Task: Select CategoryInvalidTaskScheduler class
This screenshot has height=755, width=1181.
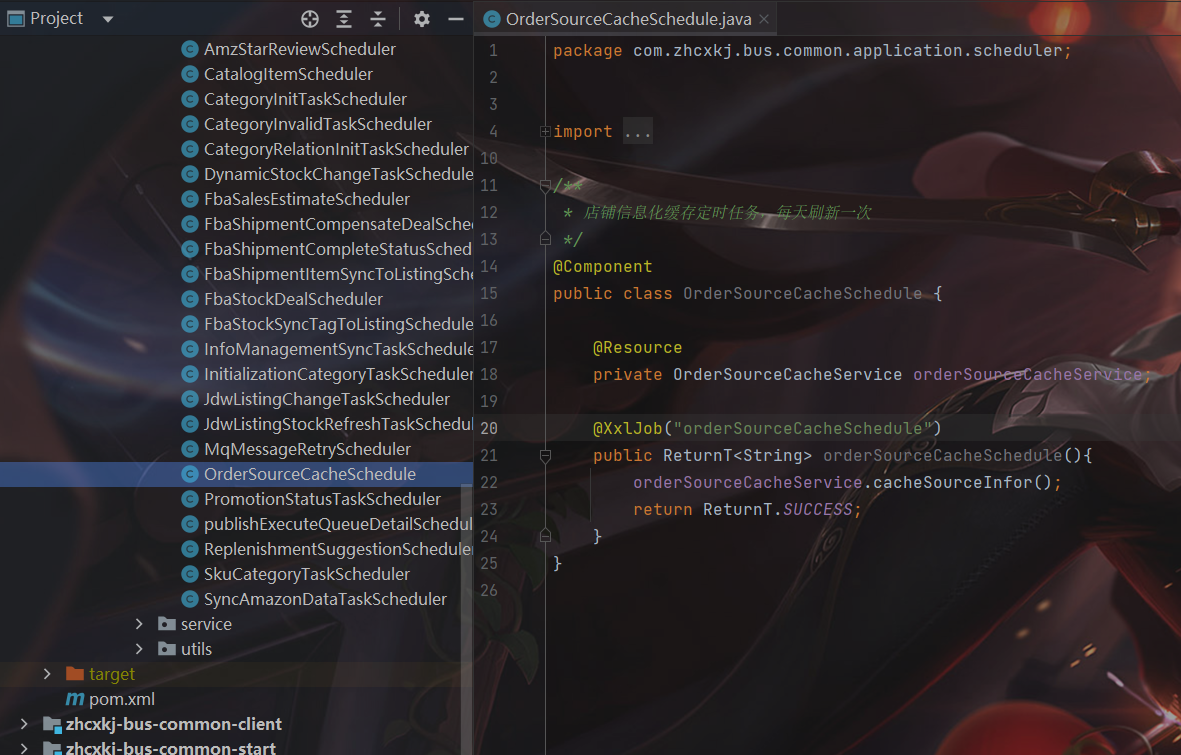Action: pyautogui.click(x=317, y=124)
